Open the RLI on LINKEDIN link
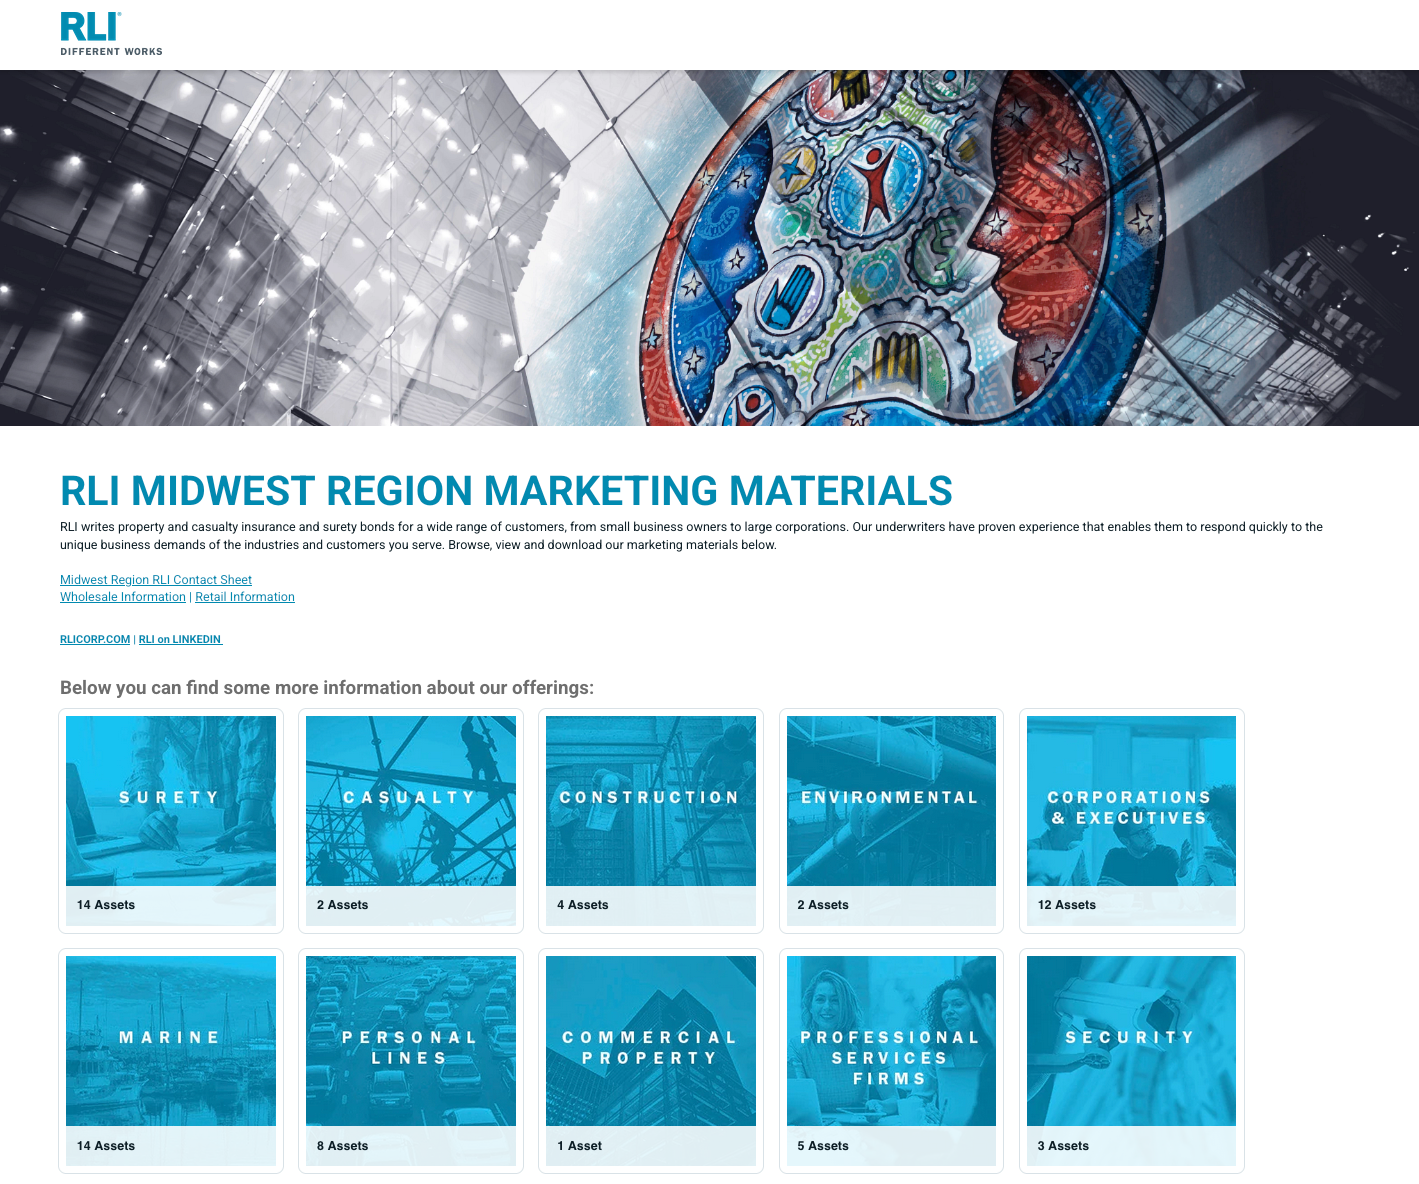This screenshot has height=1184, width=1419. (x=180, y=639)
